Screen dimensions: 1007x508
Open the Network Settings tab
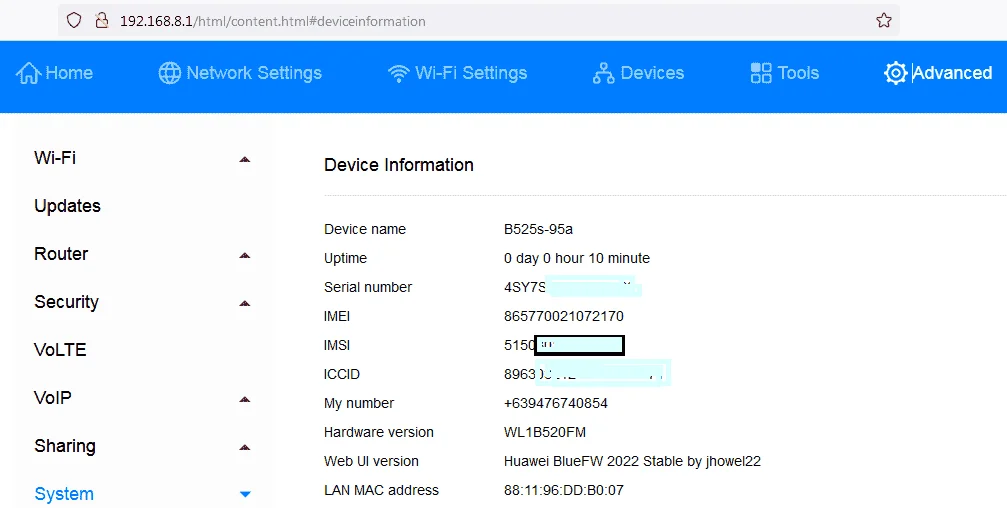(240, 73)
